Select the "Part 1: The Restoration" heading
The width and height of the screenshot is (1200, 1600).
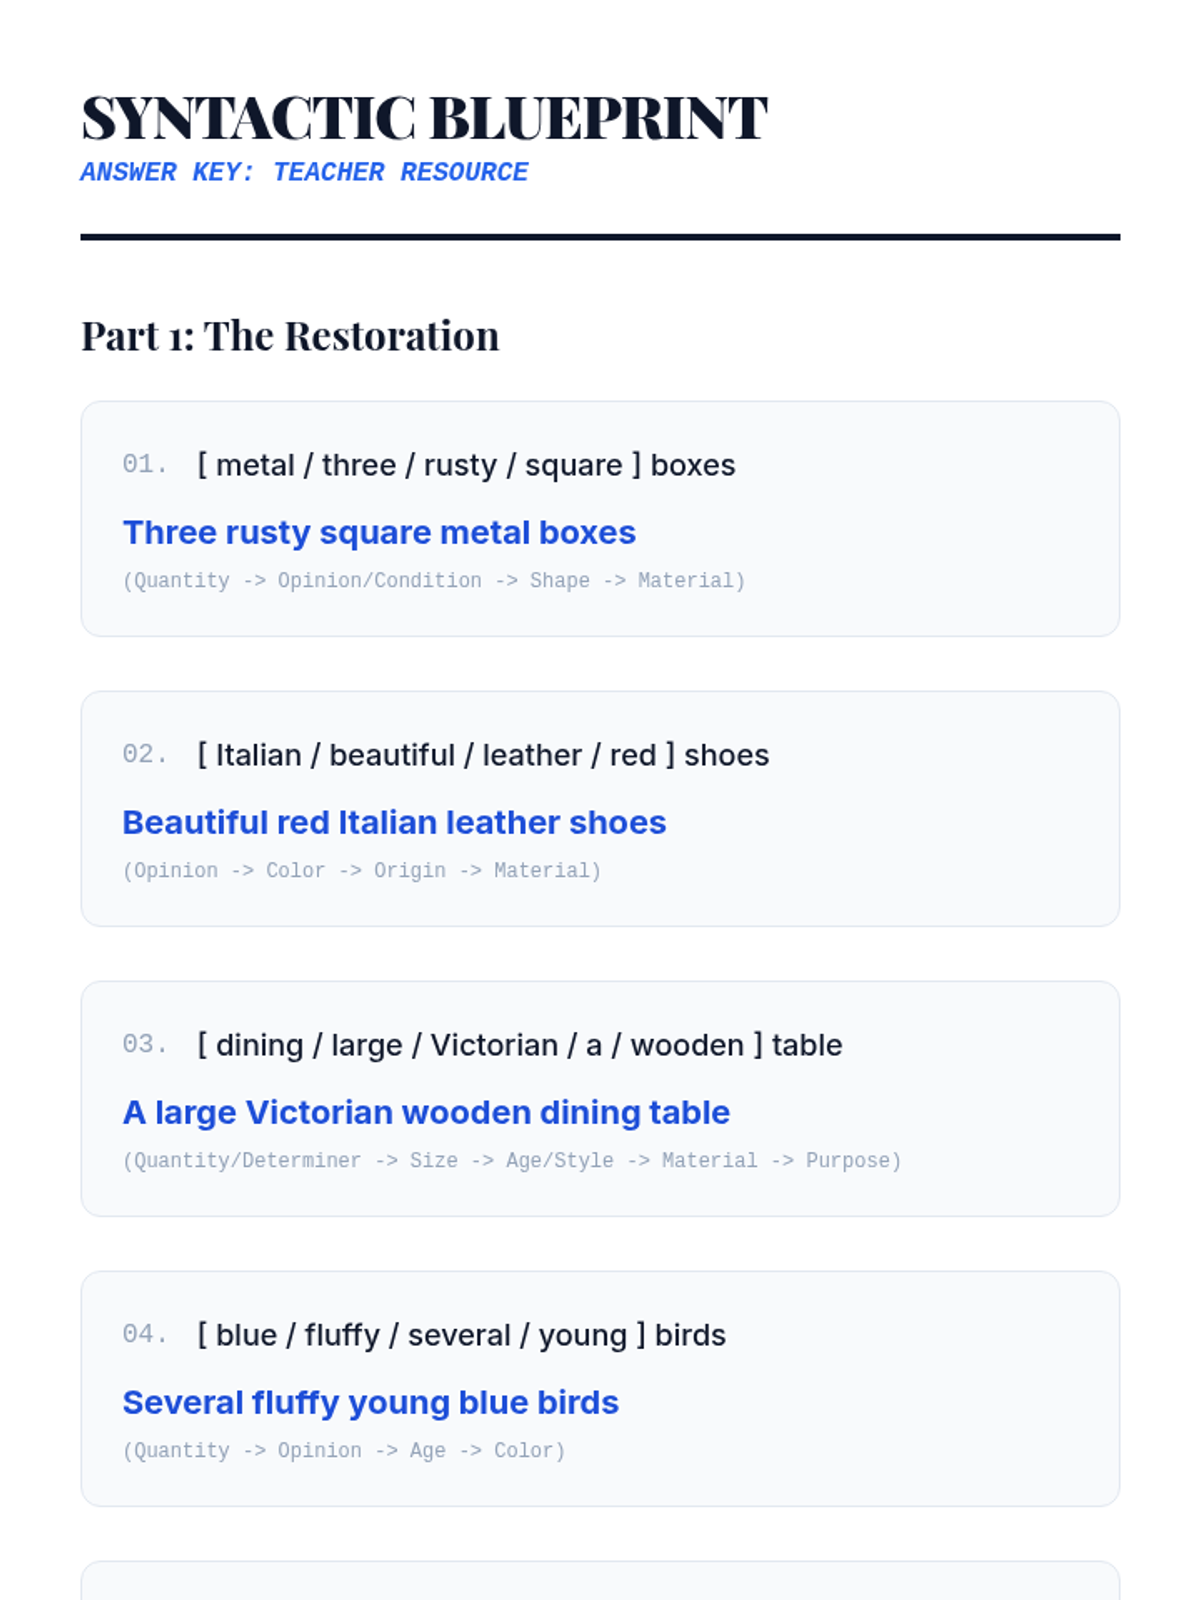click(x=290, y=336)
